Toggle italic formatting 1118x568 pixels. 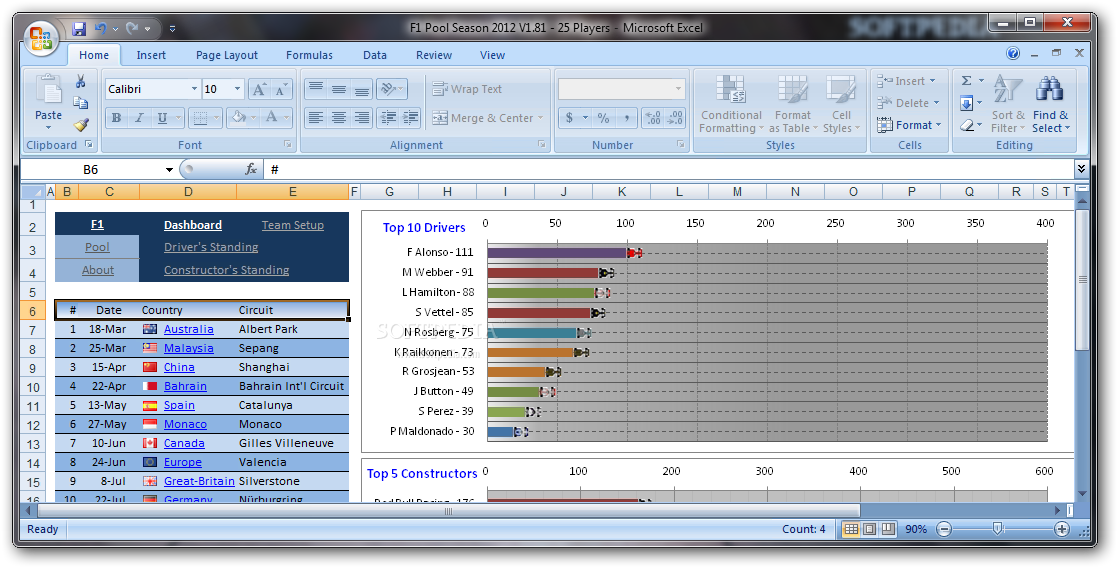tap(139, 118)
